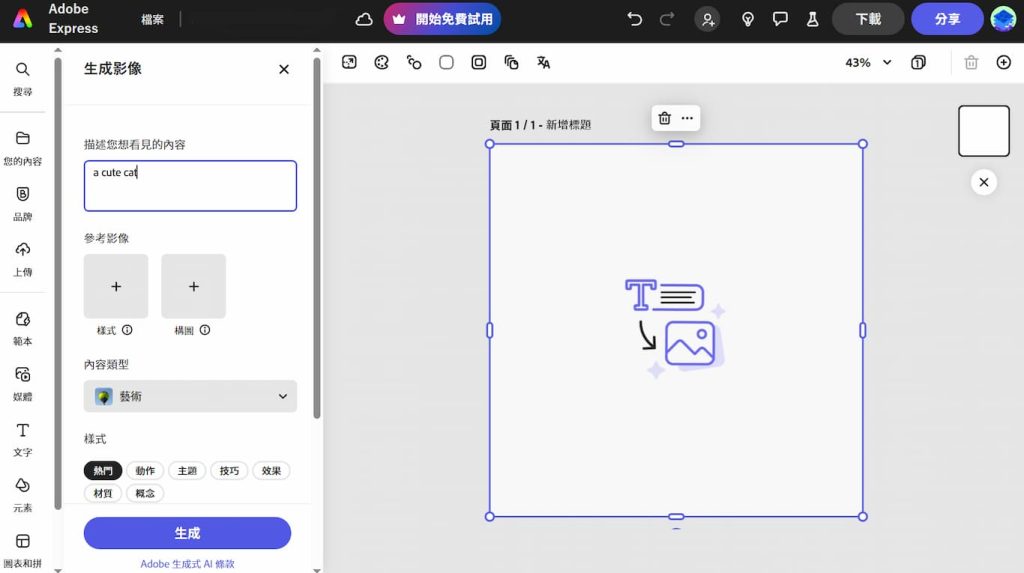Add a style reference image

click(x=116, y=286)
